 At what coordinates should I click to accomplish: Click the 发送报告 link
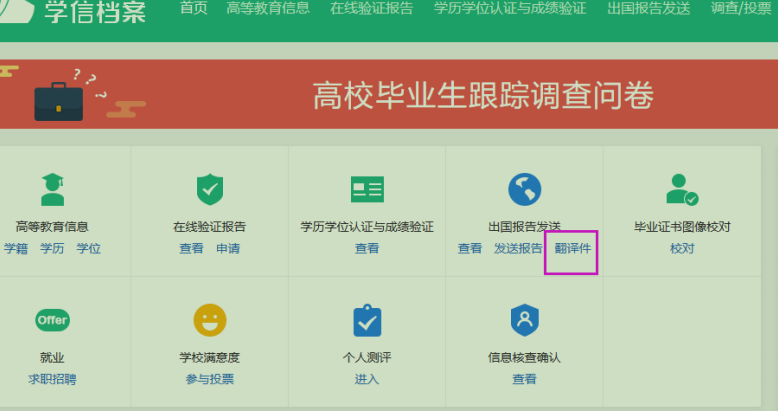pyautogui.click(x=518, y=248)
